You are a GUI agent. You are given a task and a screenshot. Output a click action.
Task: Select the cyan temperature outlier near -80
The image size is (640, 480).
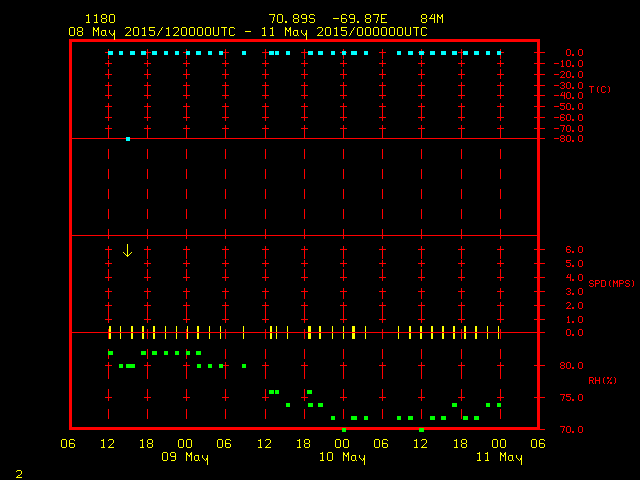click(128, 139)
